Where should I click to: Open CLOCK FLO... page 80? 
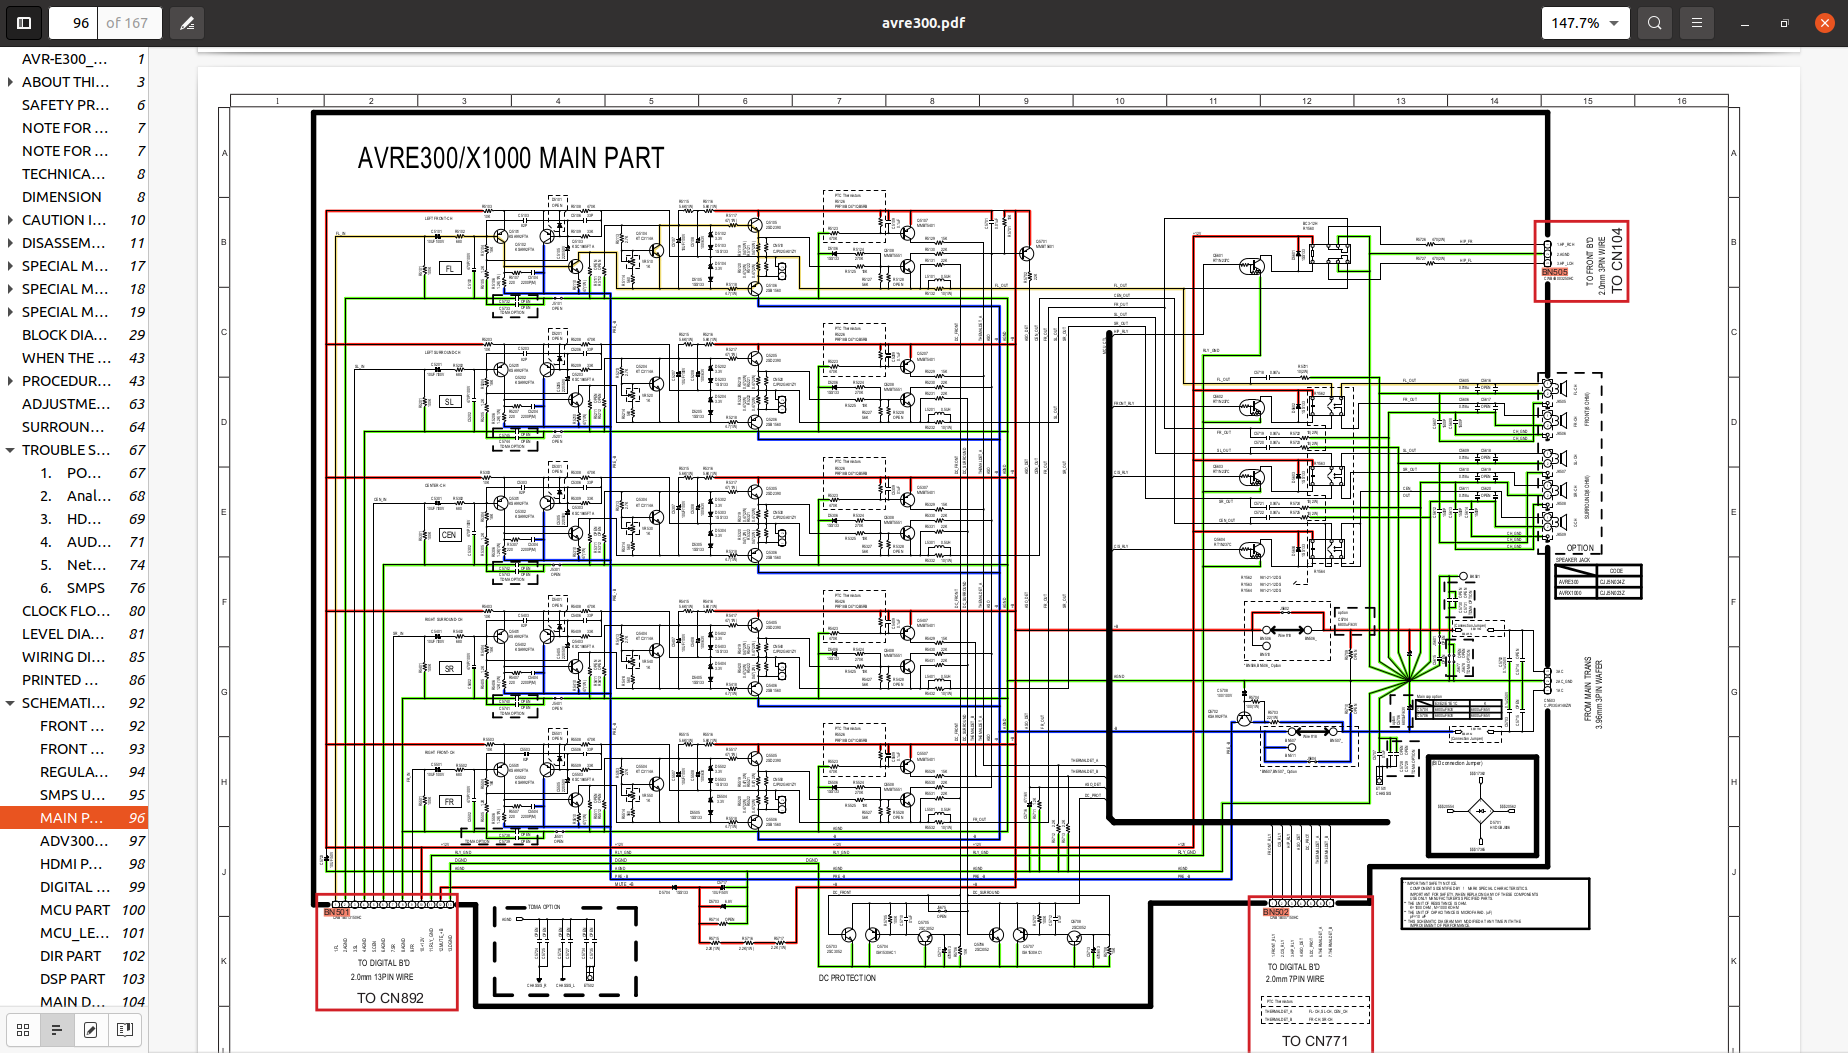(74, 611)
